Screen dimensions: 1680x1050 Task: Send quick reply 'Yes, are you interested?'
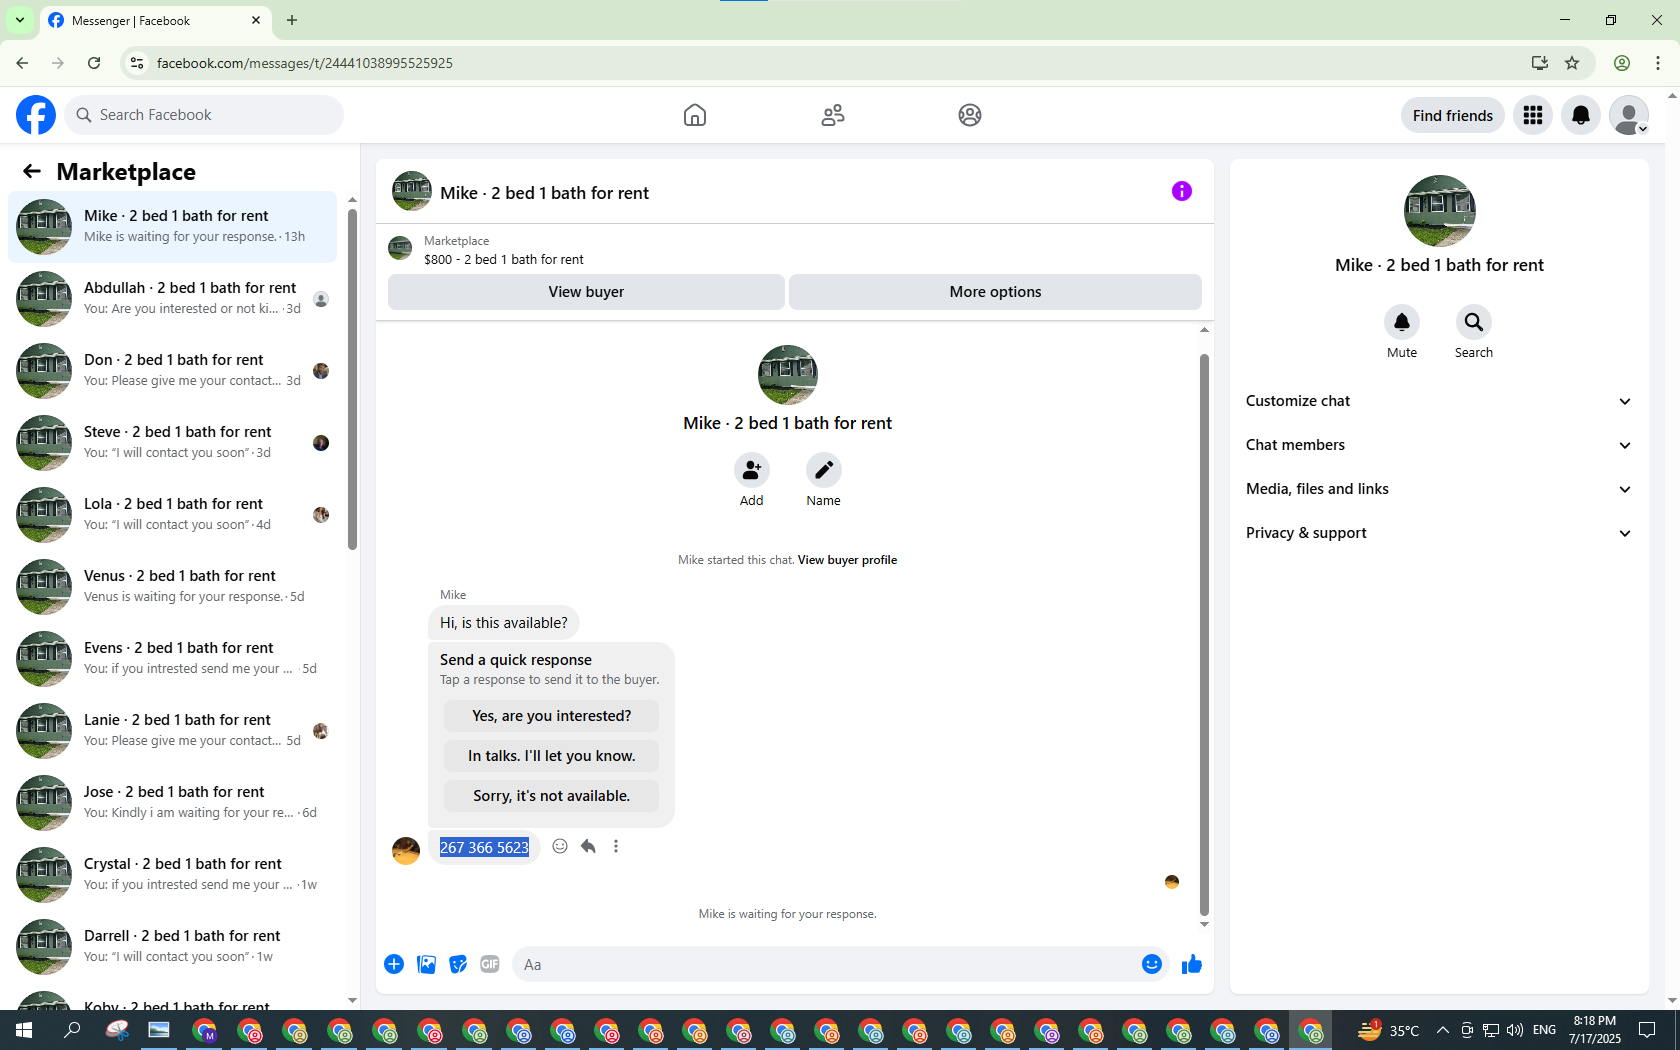click(x=551, y=716)
